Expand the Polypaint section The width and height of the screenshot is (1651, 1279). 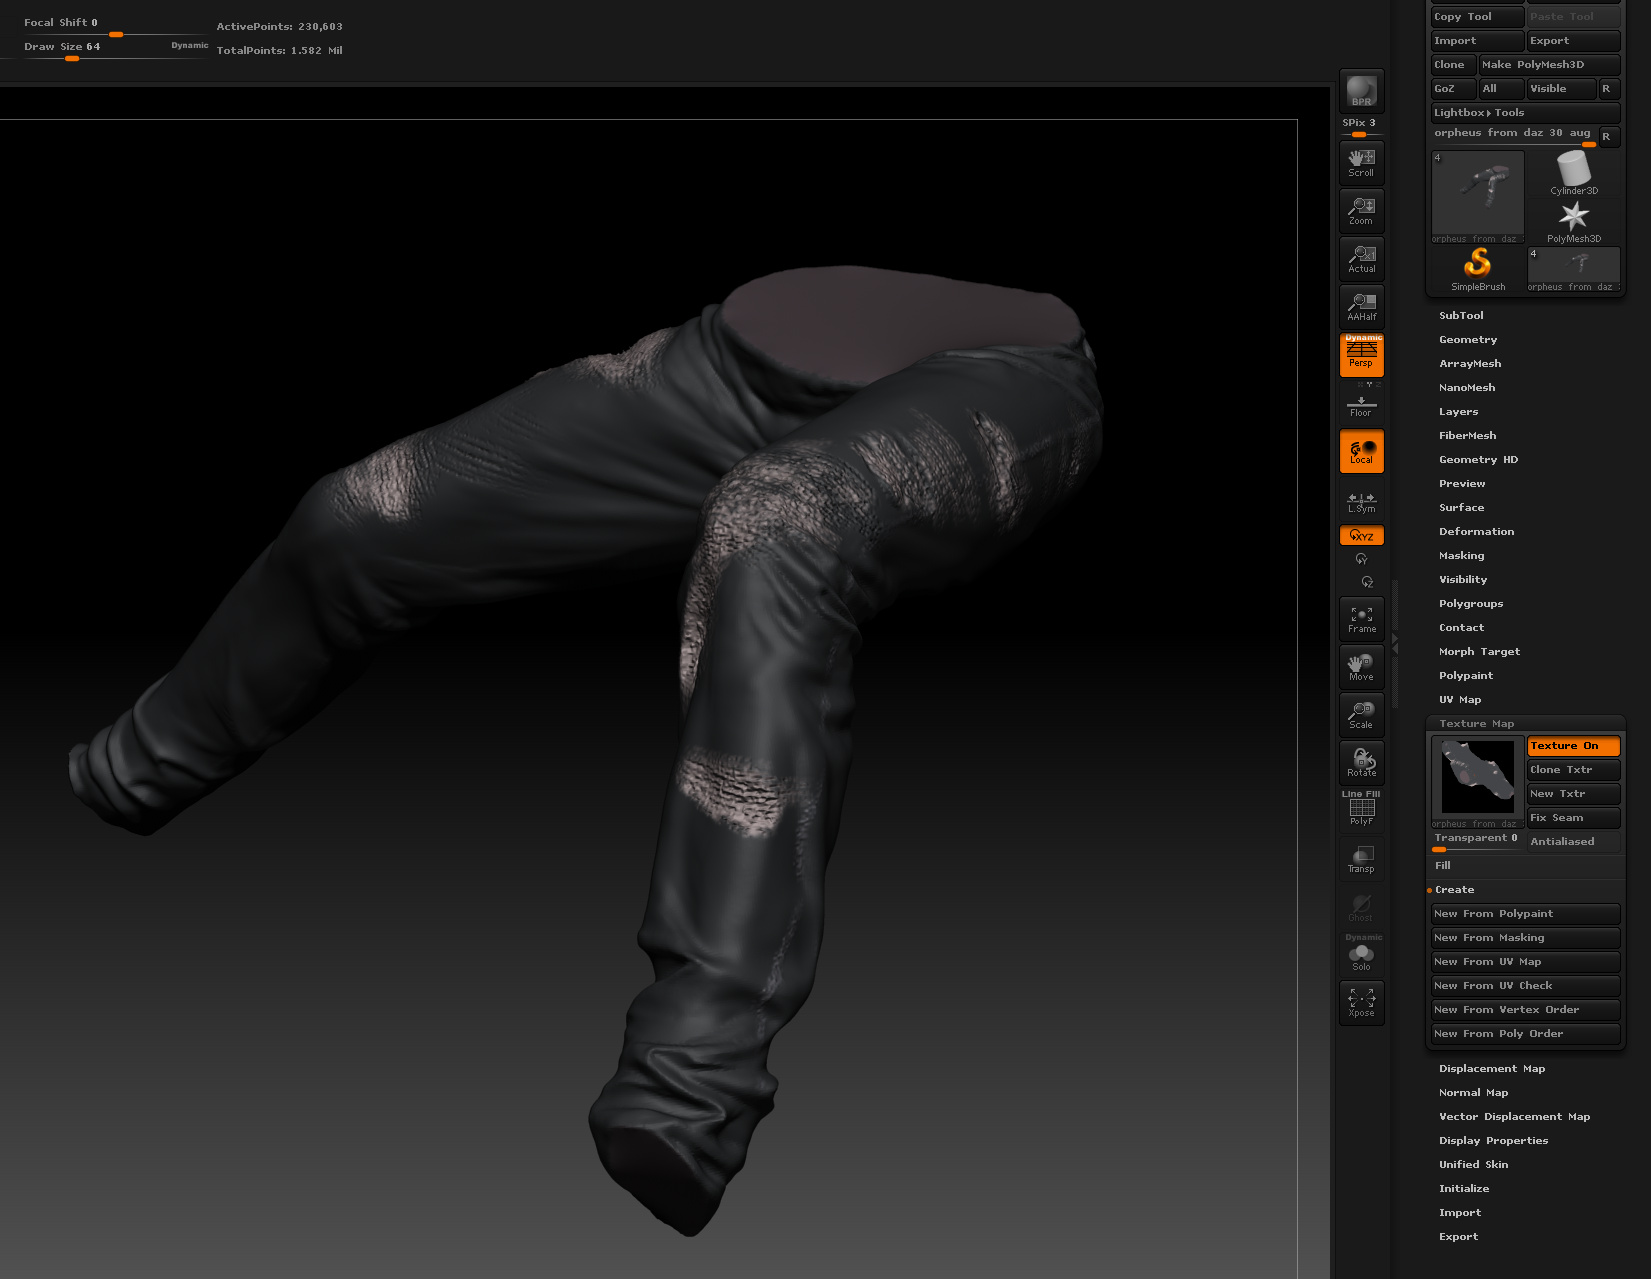[x=1466, y=676]
